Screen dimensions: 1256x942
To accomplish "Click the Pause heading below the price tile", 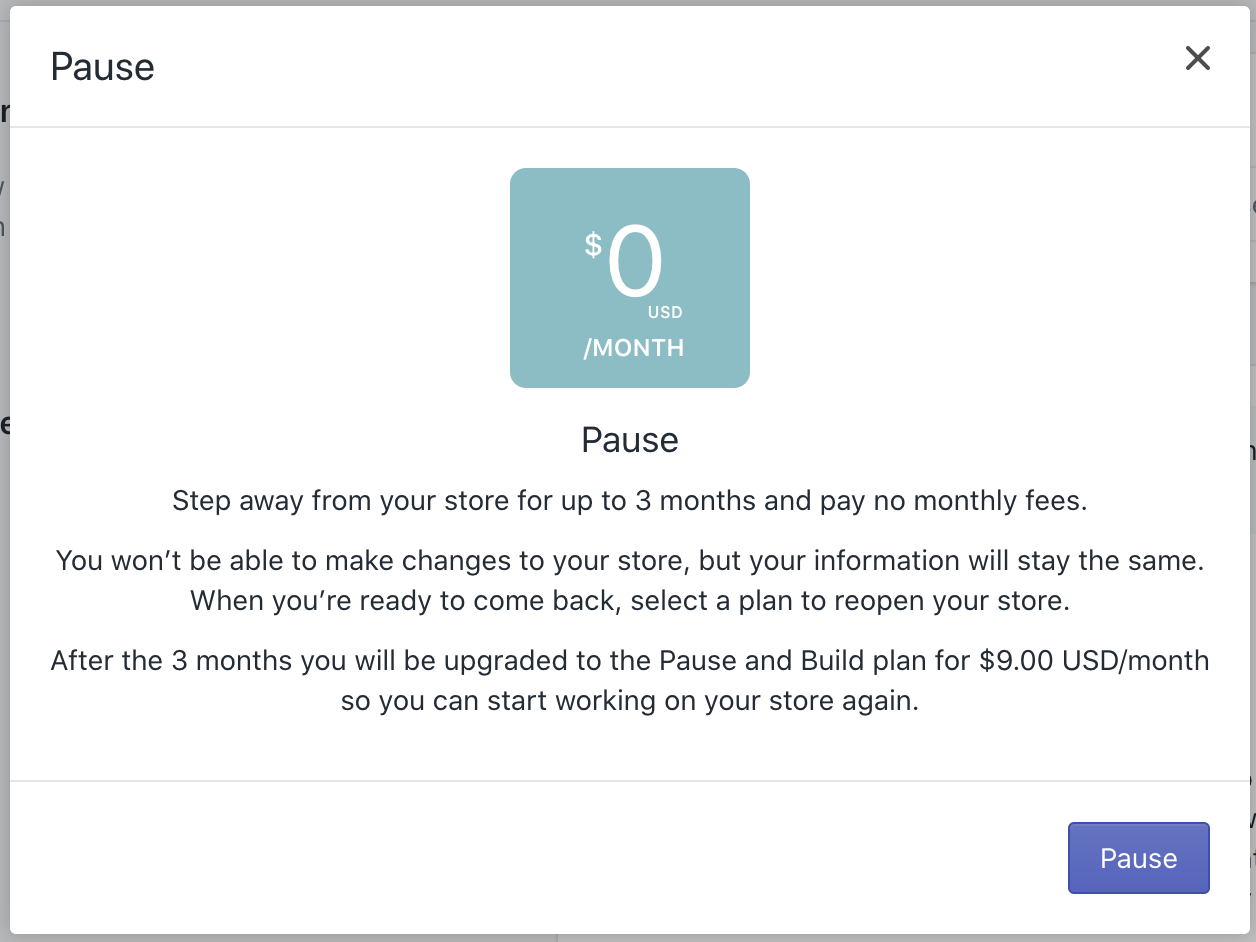I will [630, 440].
